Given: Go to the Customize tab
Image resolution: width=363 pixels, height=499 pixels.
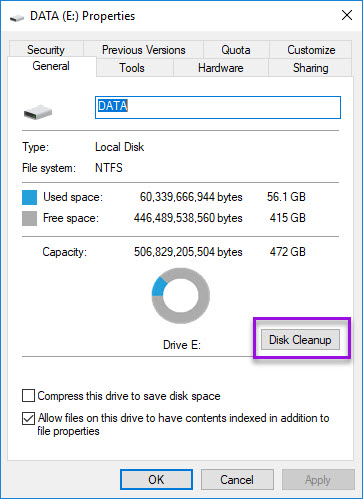Looking at the screenshot, I should pos(311,50).
